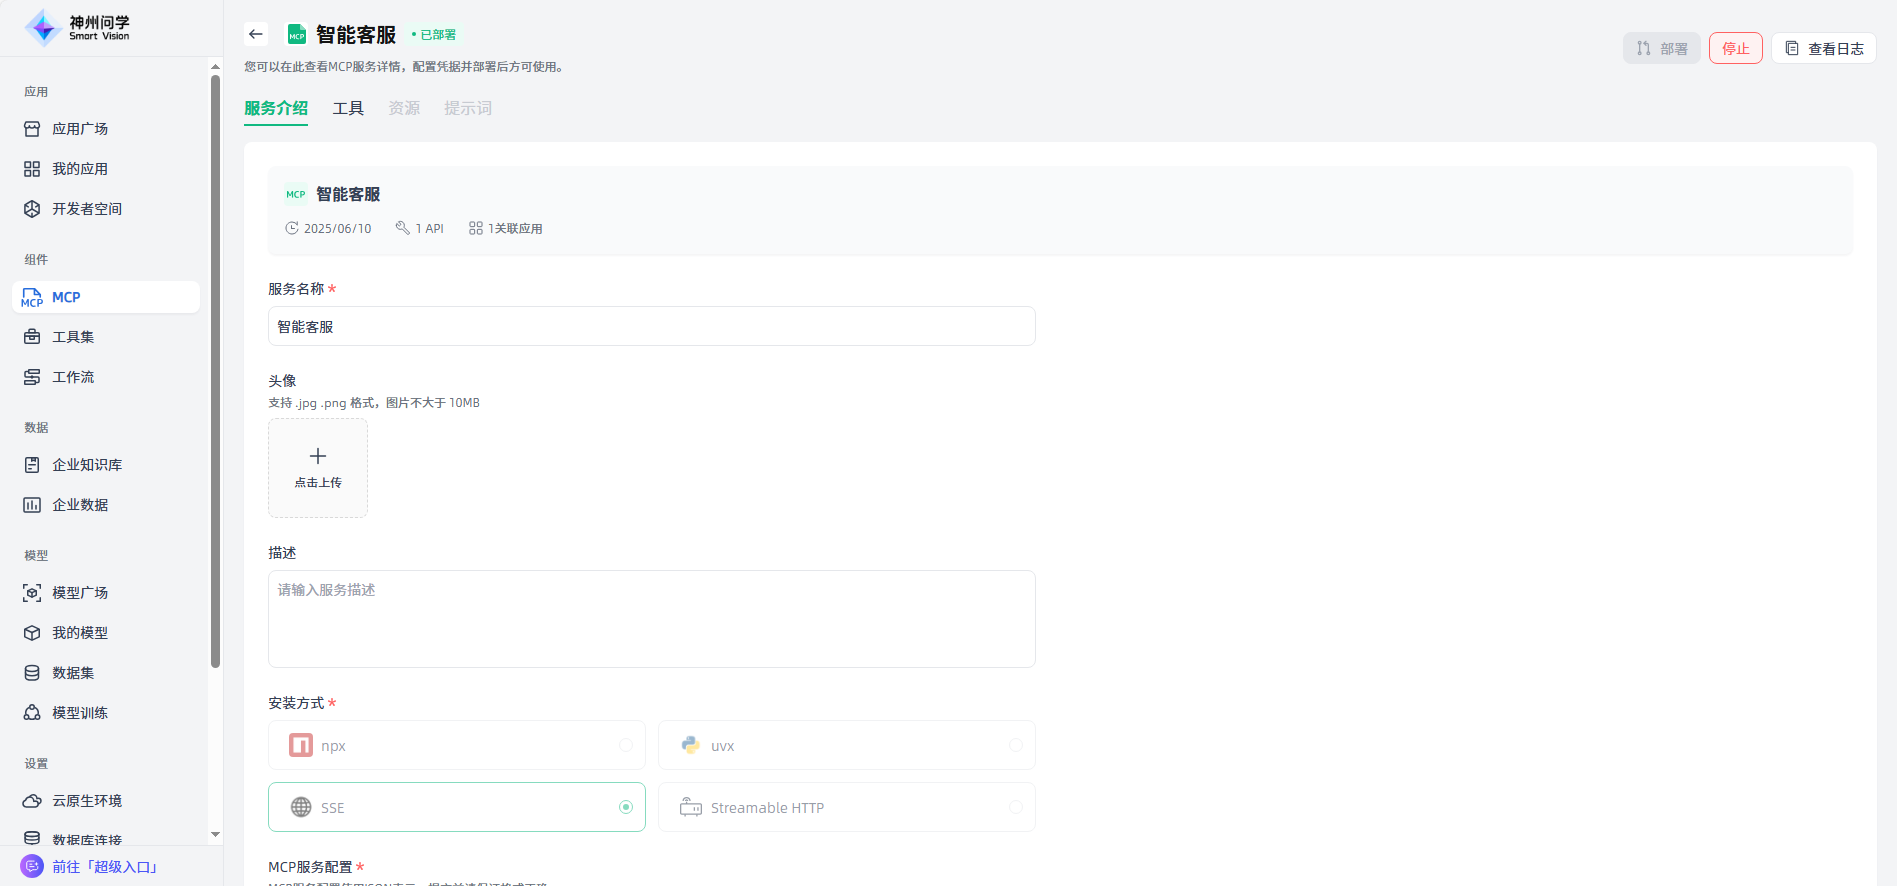
Task: Open 企业知识库 in the sidebar
Action: 87,465
